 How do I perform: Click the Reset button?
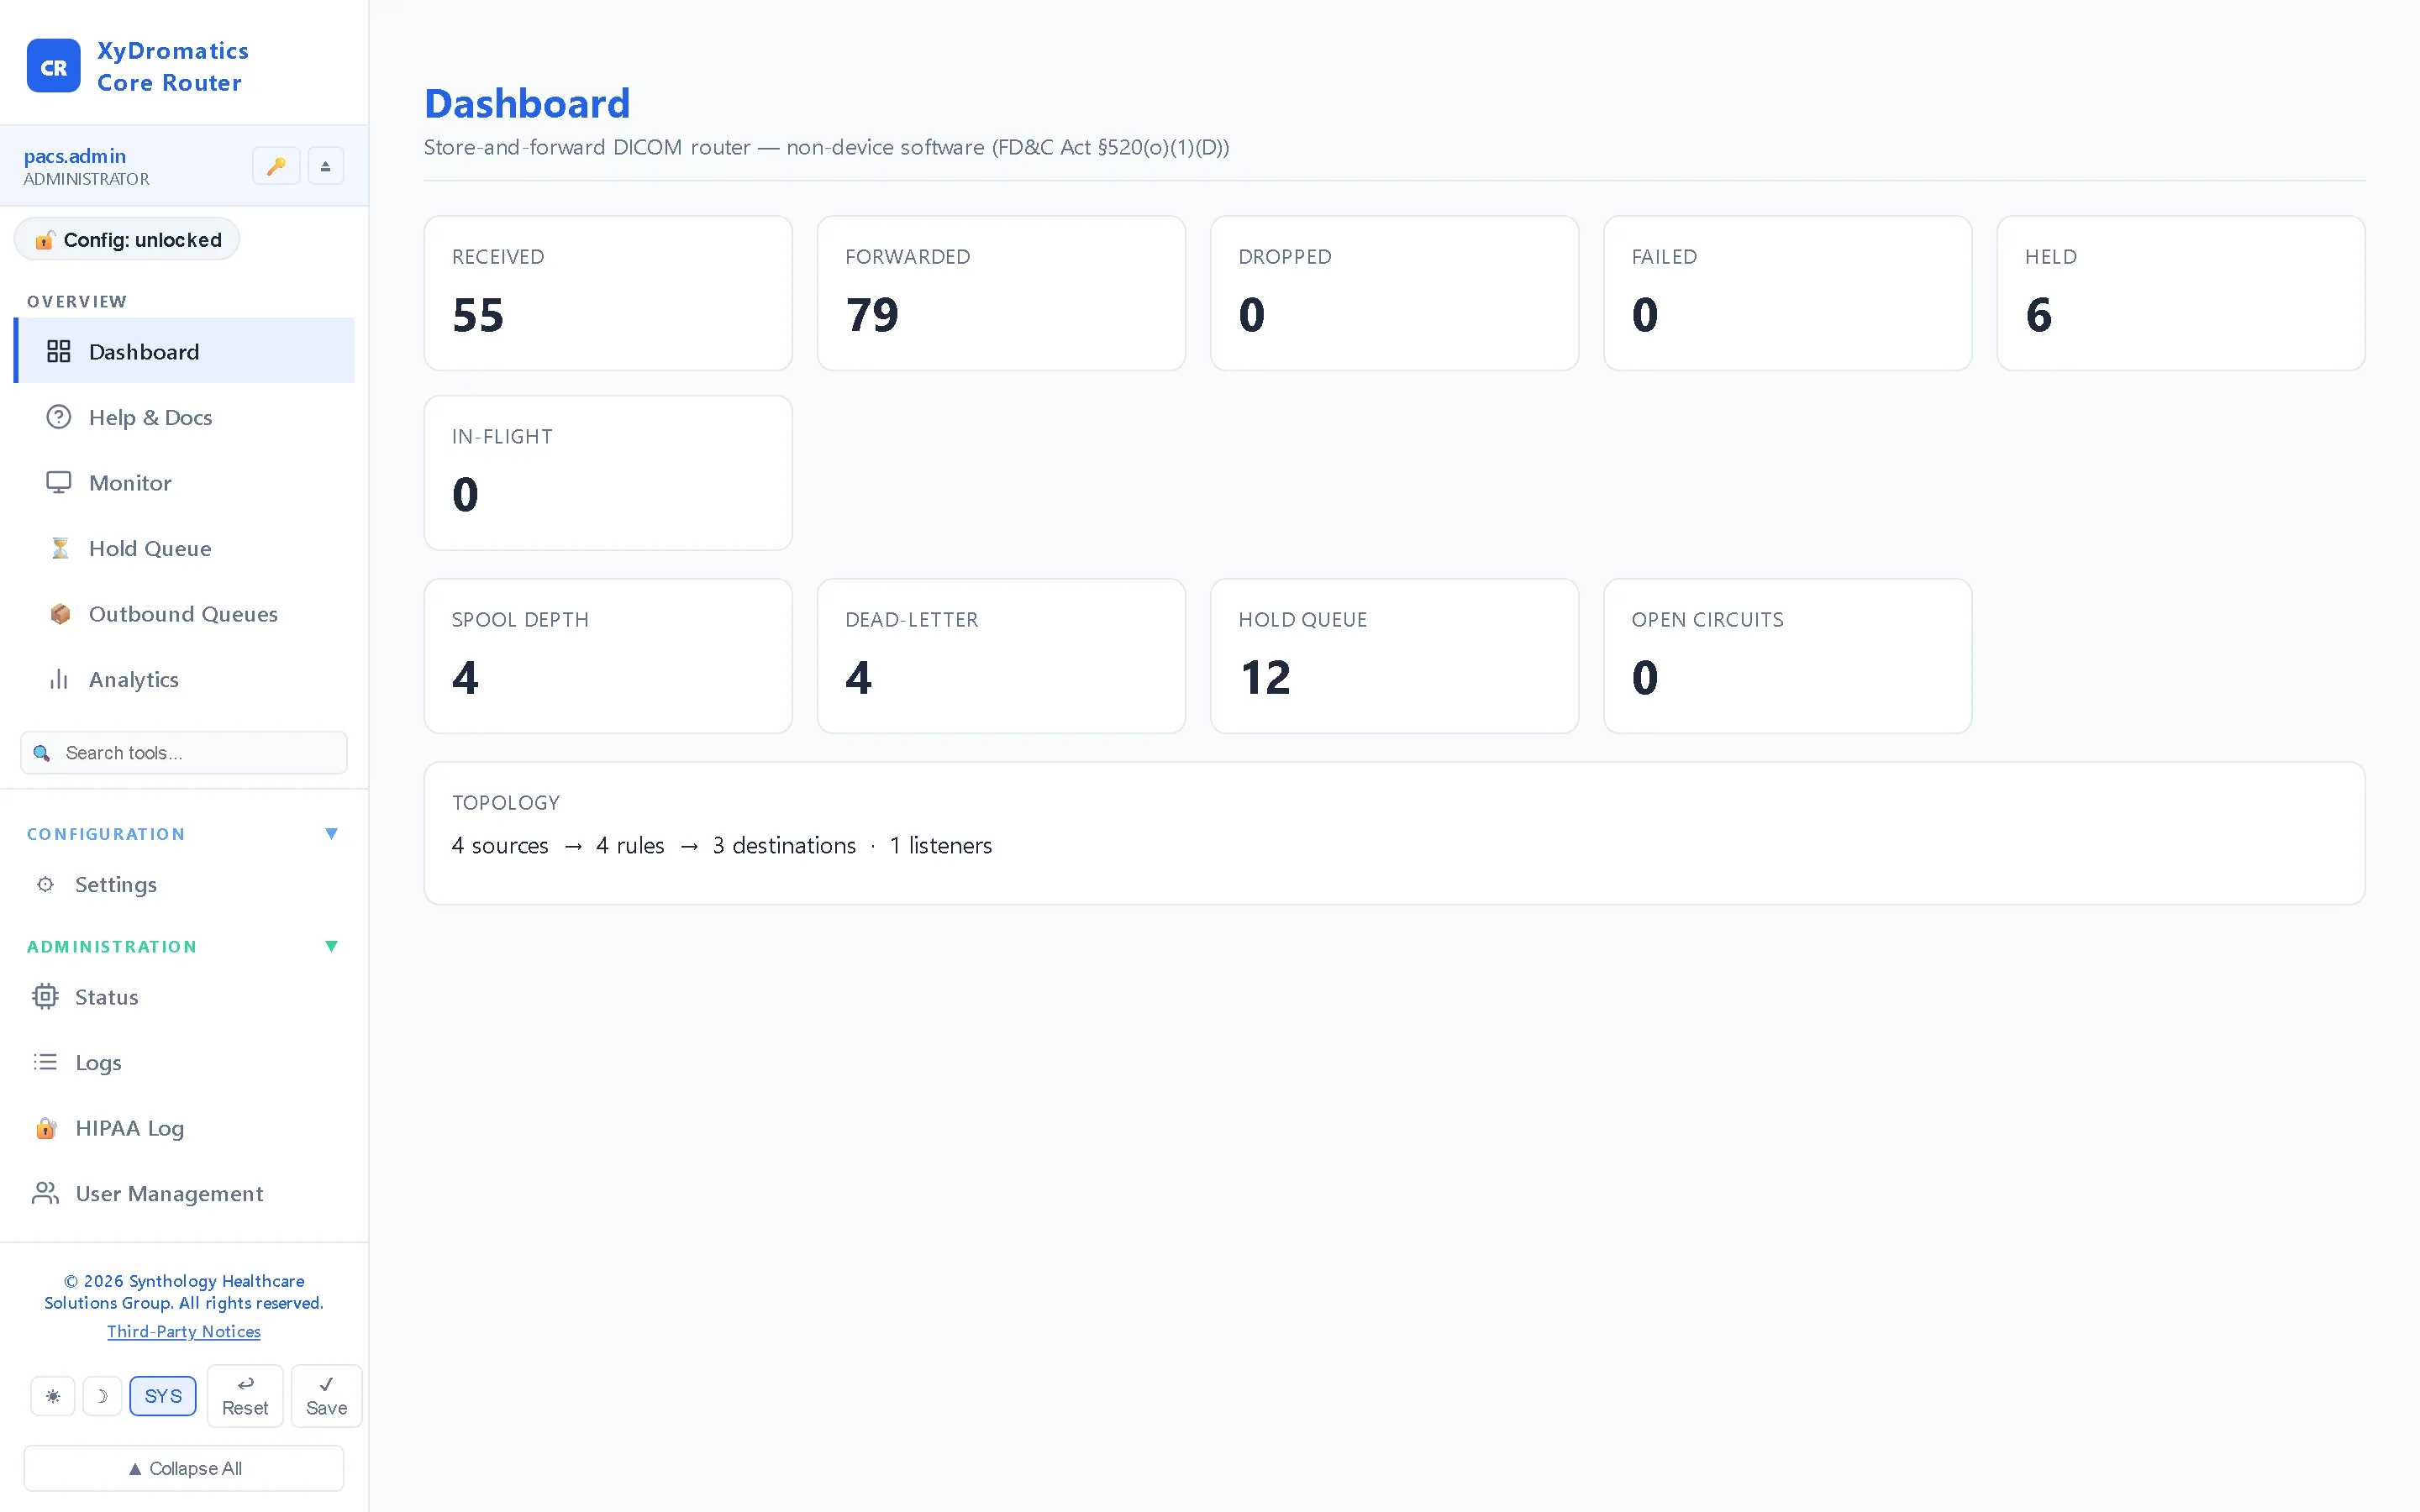click(245, 1396)
